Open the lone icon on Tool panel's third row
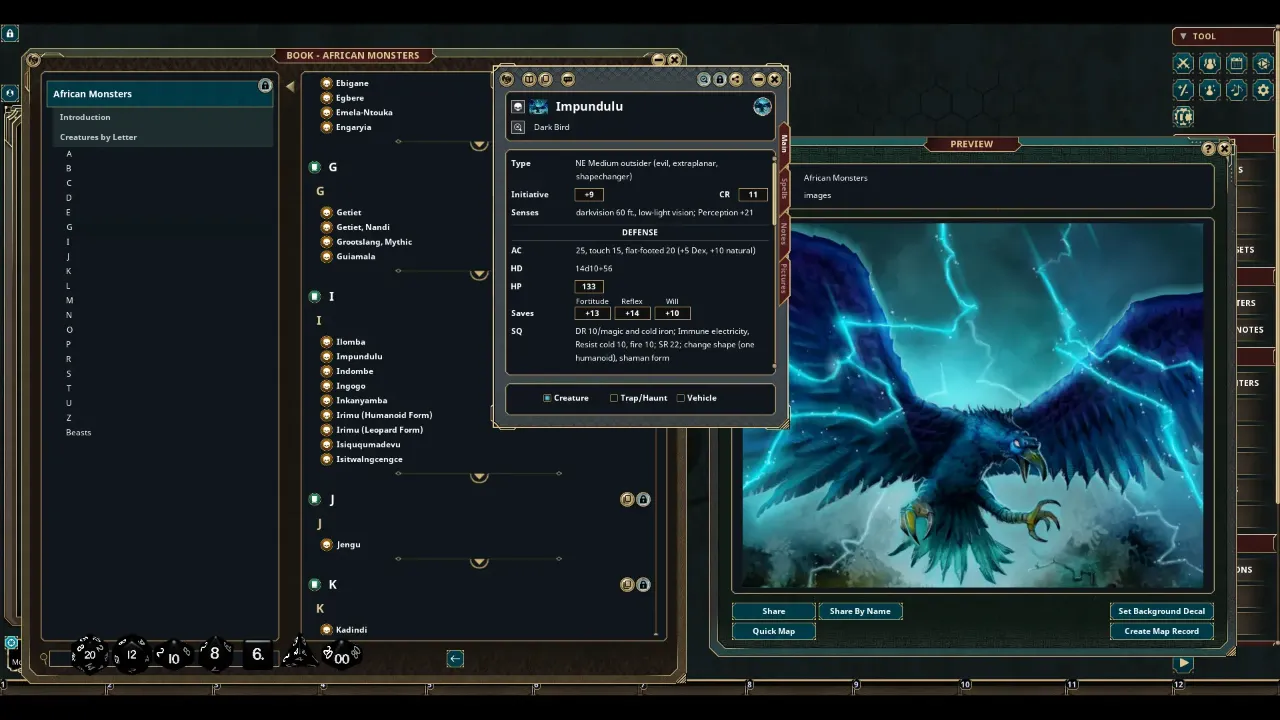This screenshot has width=1280, height=720. pyautogui.click(x=1183, y=117)
